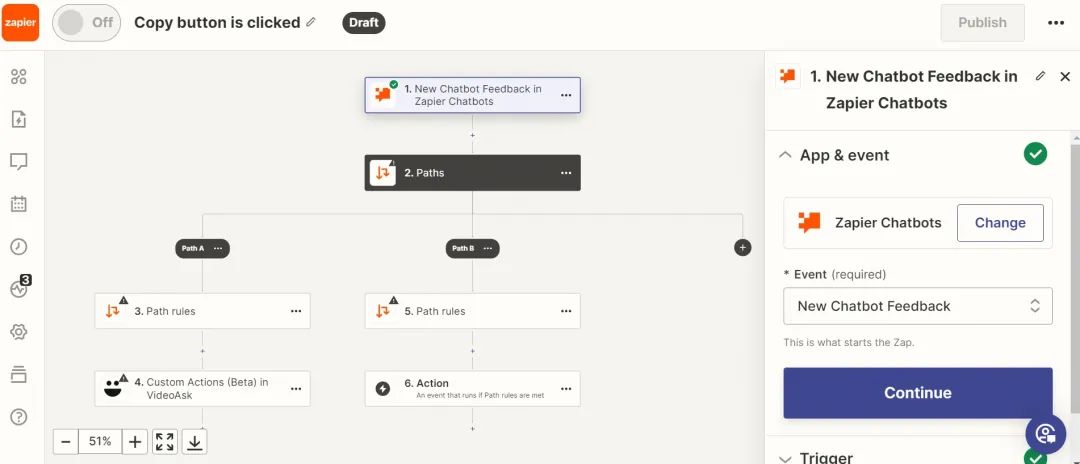Click the Change app button
The image size is (1080, 464).
click(x=1000, y=222)
